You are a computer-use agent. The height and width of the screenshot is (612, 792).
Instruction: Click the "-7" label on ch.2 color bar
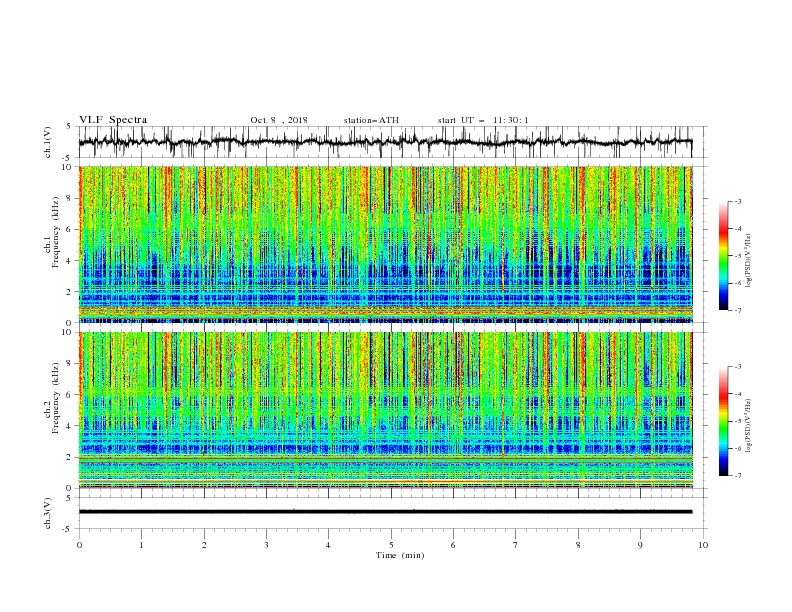point(737,476)
